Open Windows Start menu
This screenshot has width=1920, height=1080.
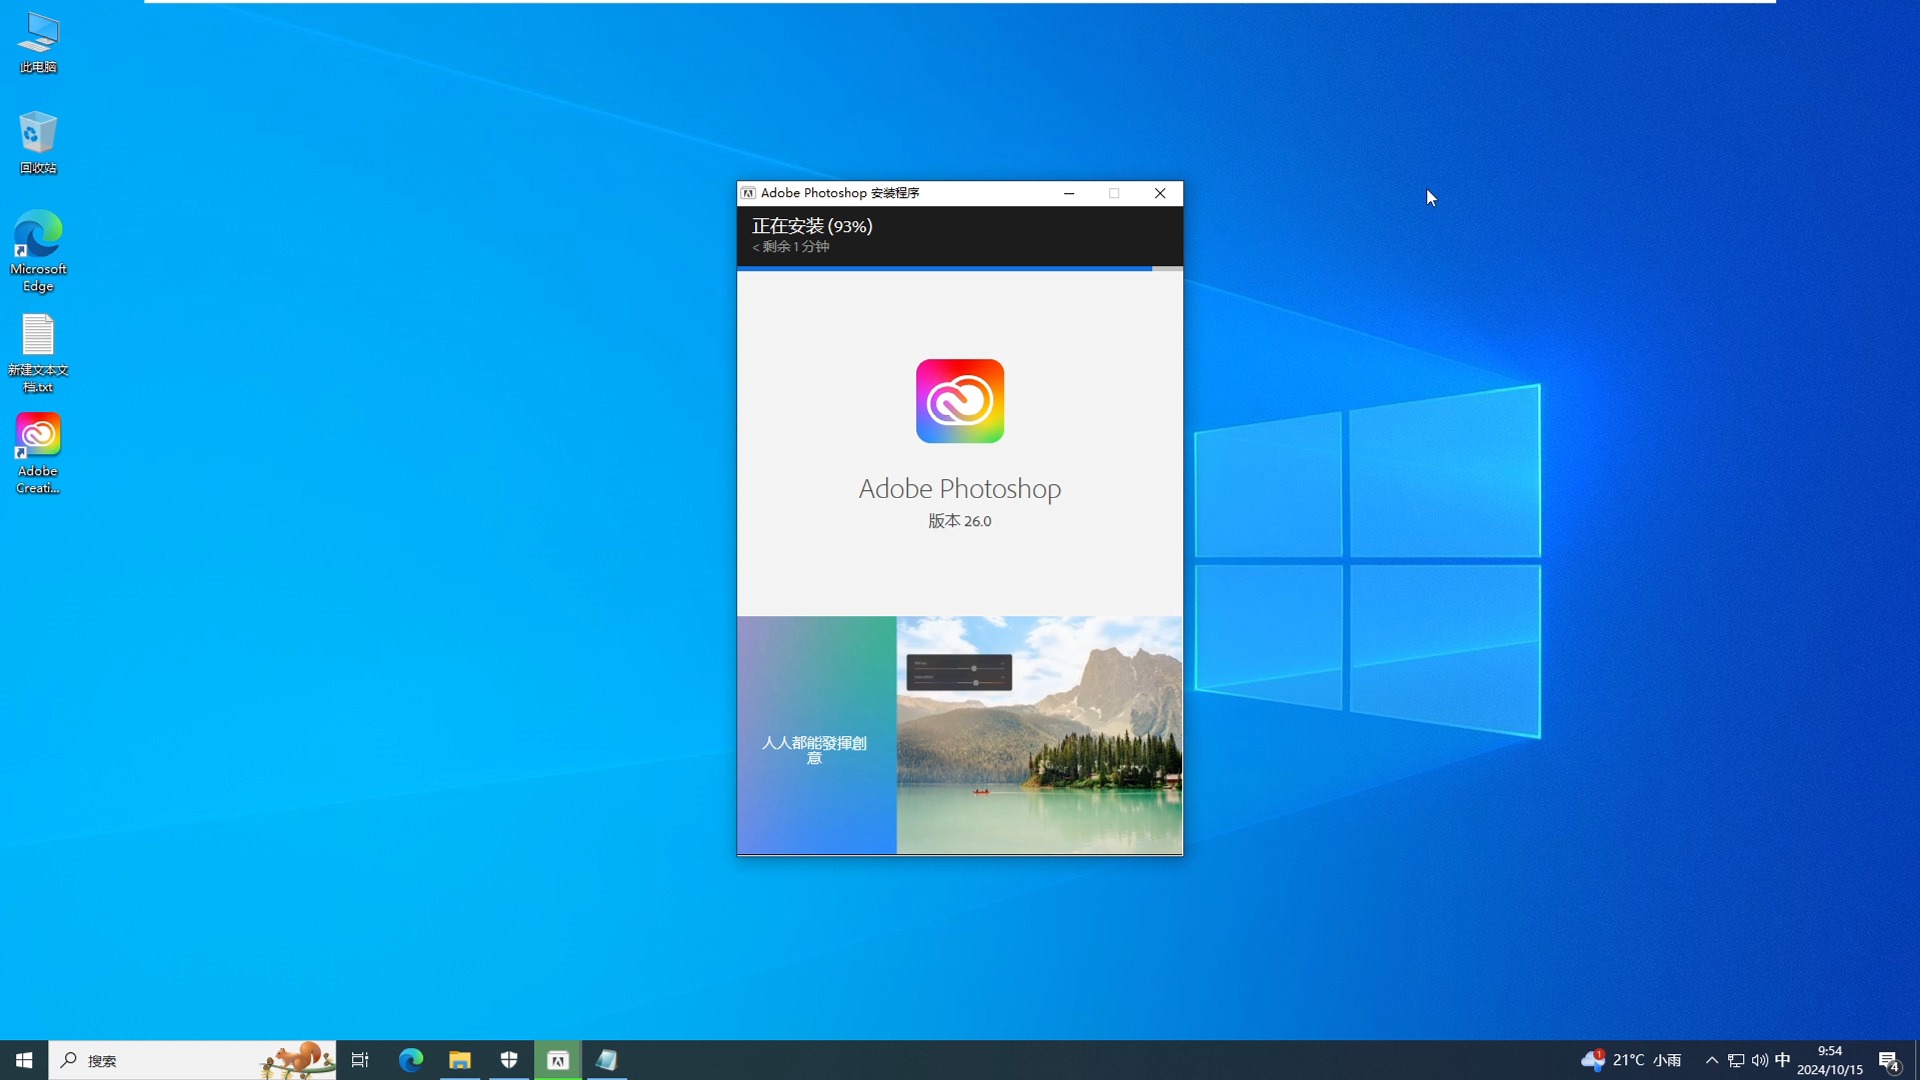point(24,1060)
